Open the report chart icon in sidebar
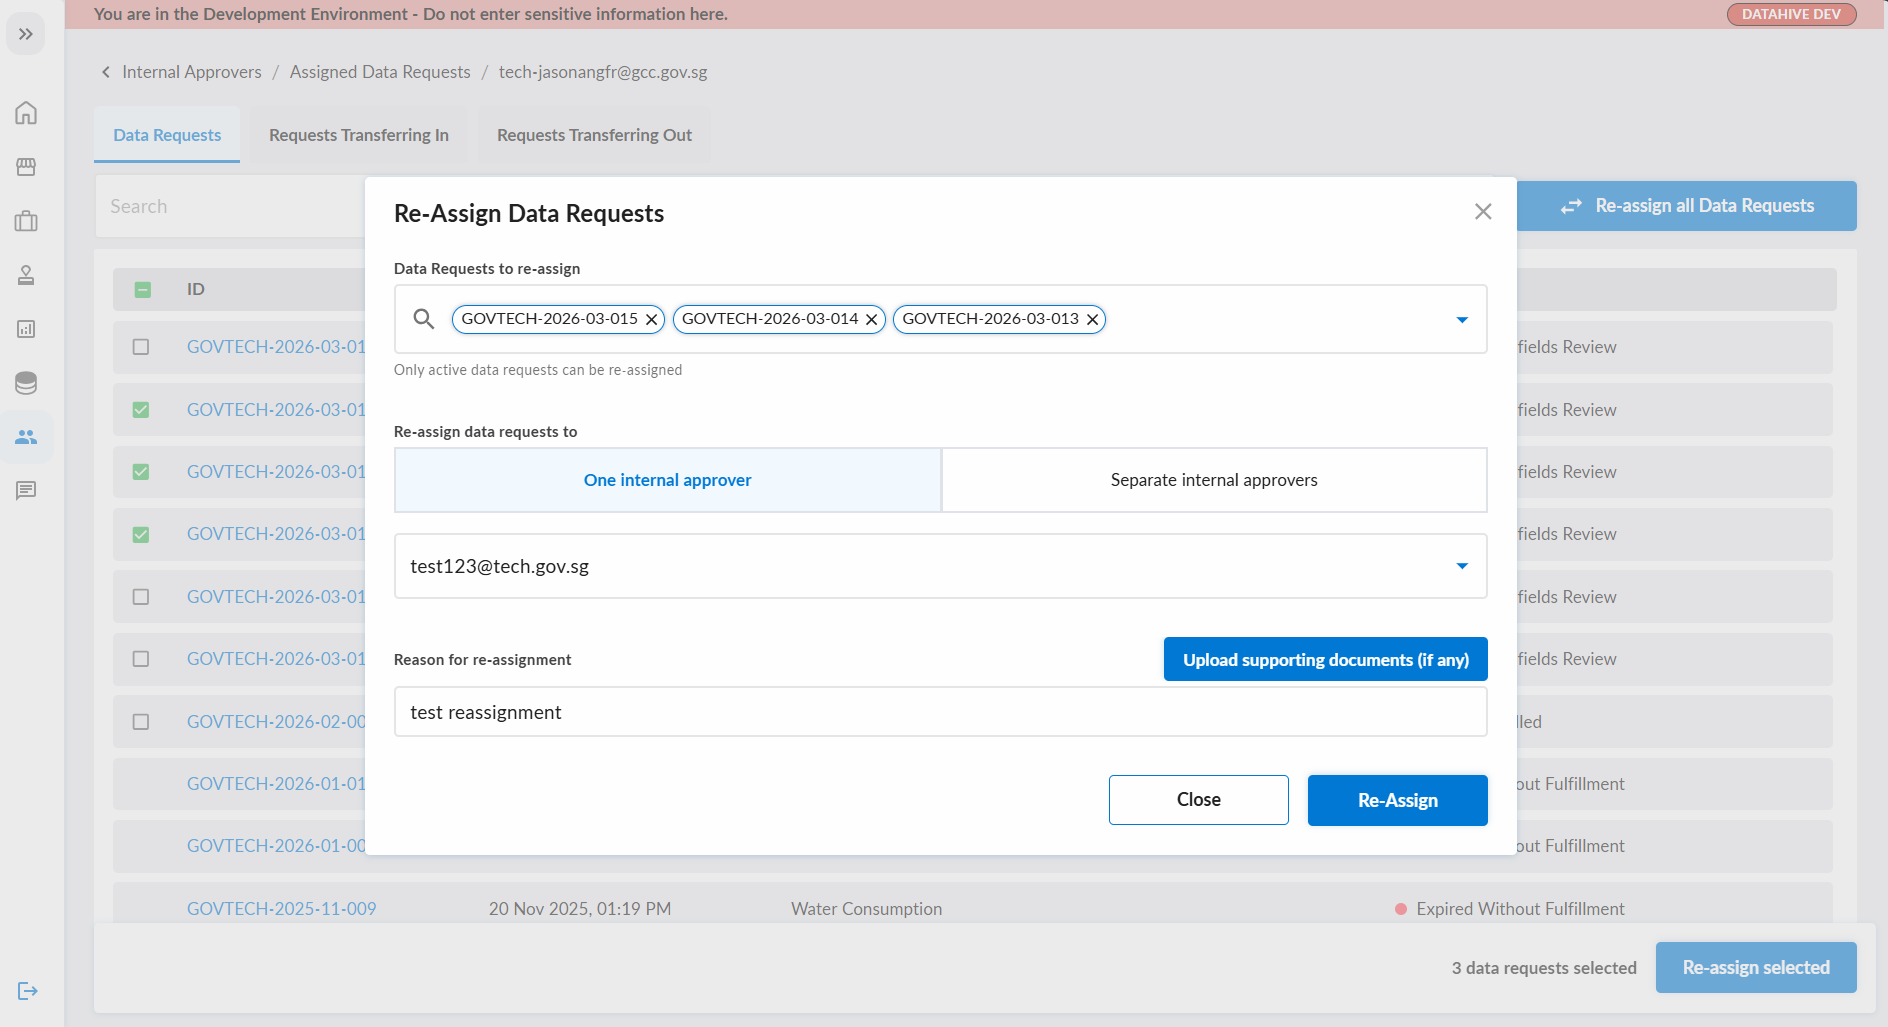 point(26,329)
